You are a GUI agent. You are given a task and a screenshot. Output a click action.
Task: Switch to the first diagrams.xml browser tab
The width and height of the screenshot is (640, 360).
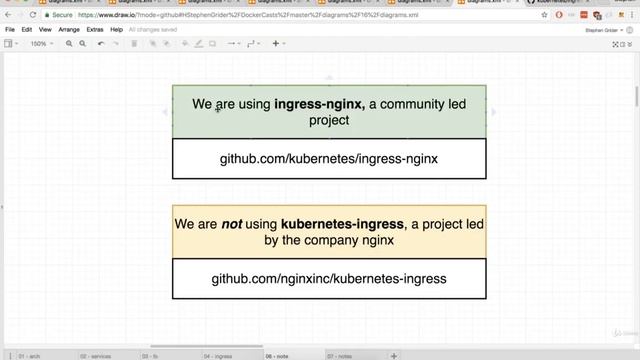69,2
